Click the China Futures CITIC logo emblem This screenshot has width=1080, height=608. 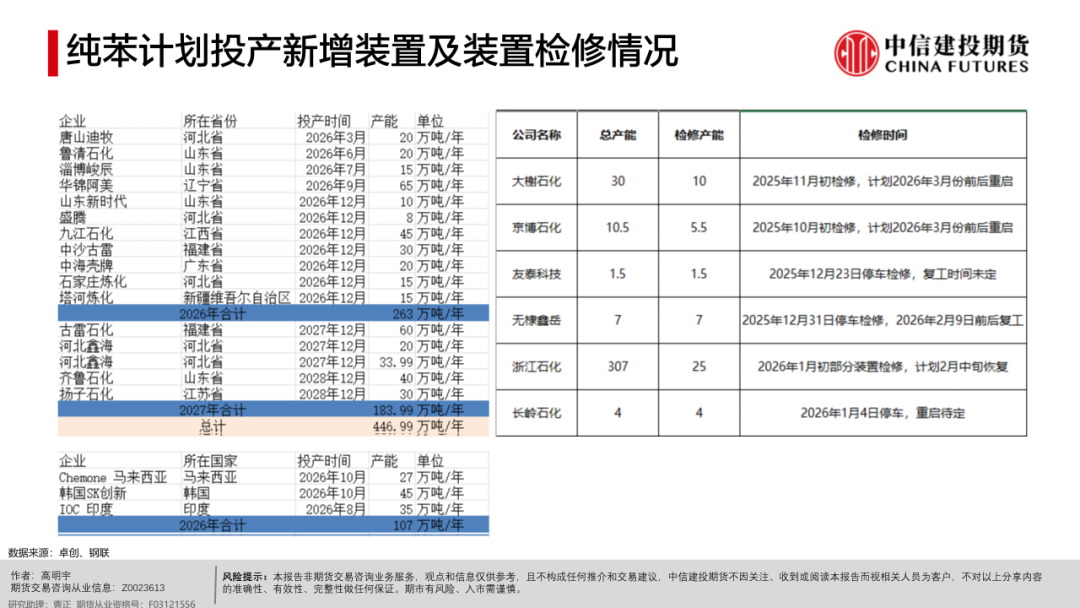(x=856, y=52)
